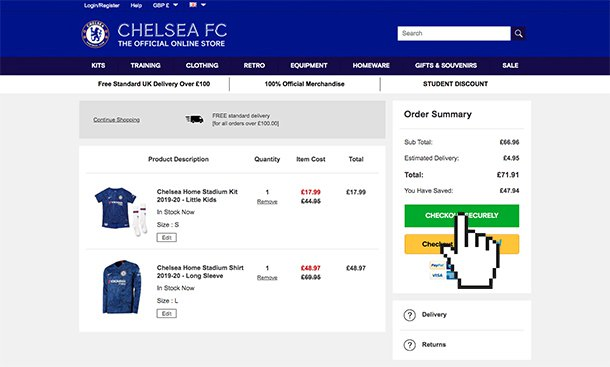Viewport: 610px width, 367px height.
Task: Click into the Search input field
Action: click(x=454, y=33)
